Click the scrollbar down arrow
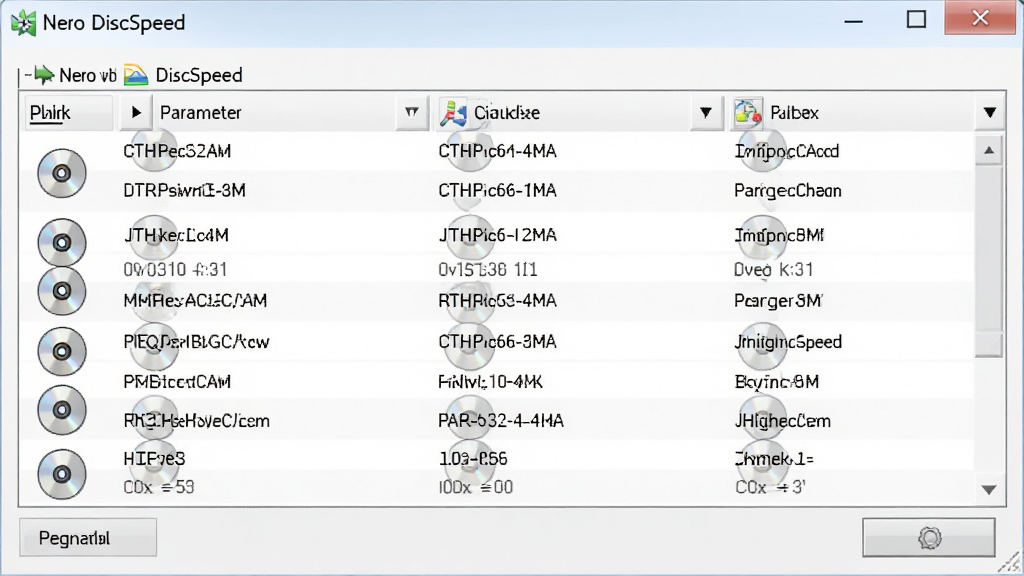The height and width of the screenshot is (576, 1024). [989, 490]
